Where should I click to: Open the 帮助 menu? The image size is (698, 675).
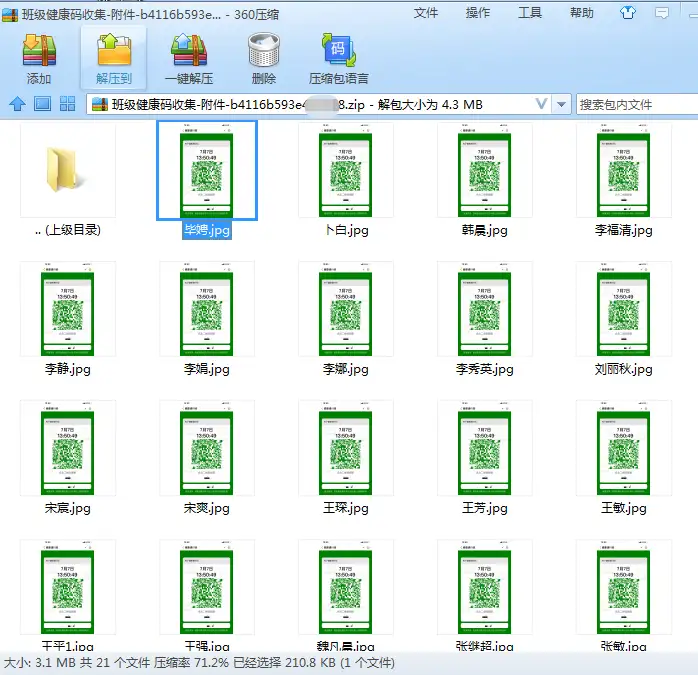(582, 13)
